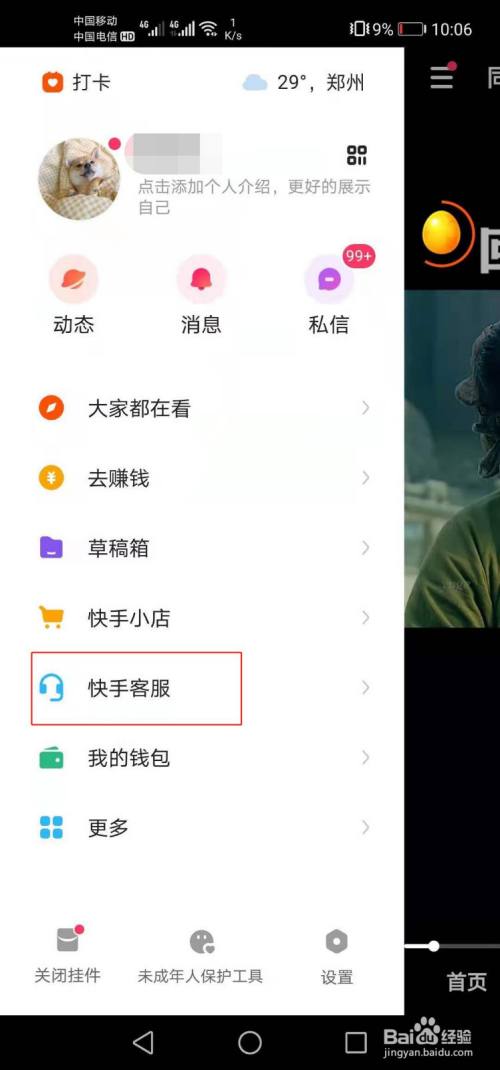Viewport: 500px width, 1070px height.
Task: Tap the dog profile avatar
Action: coord(79,179)
